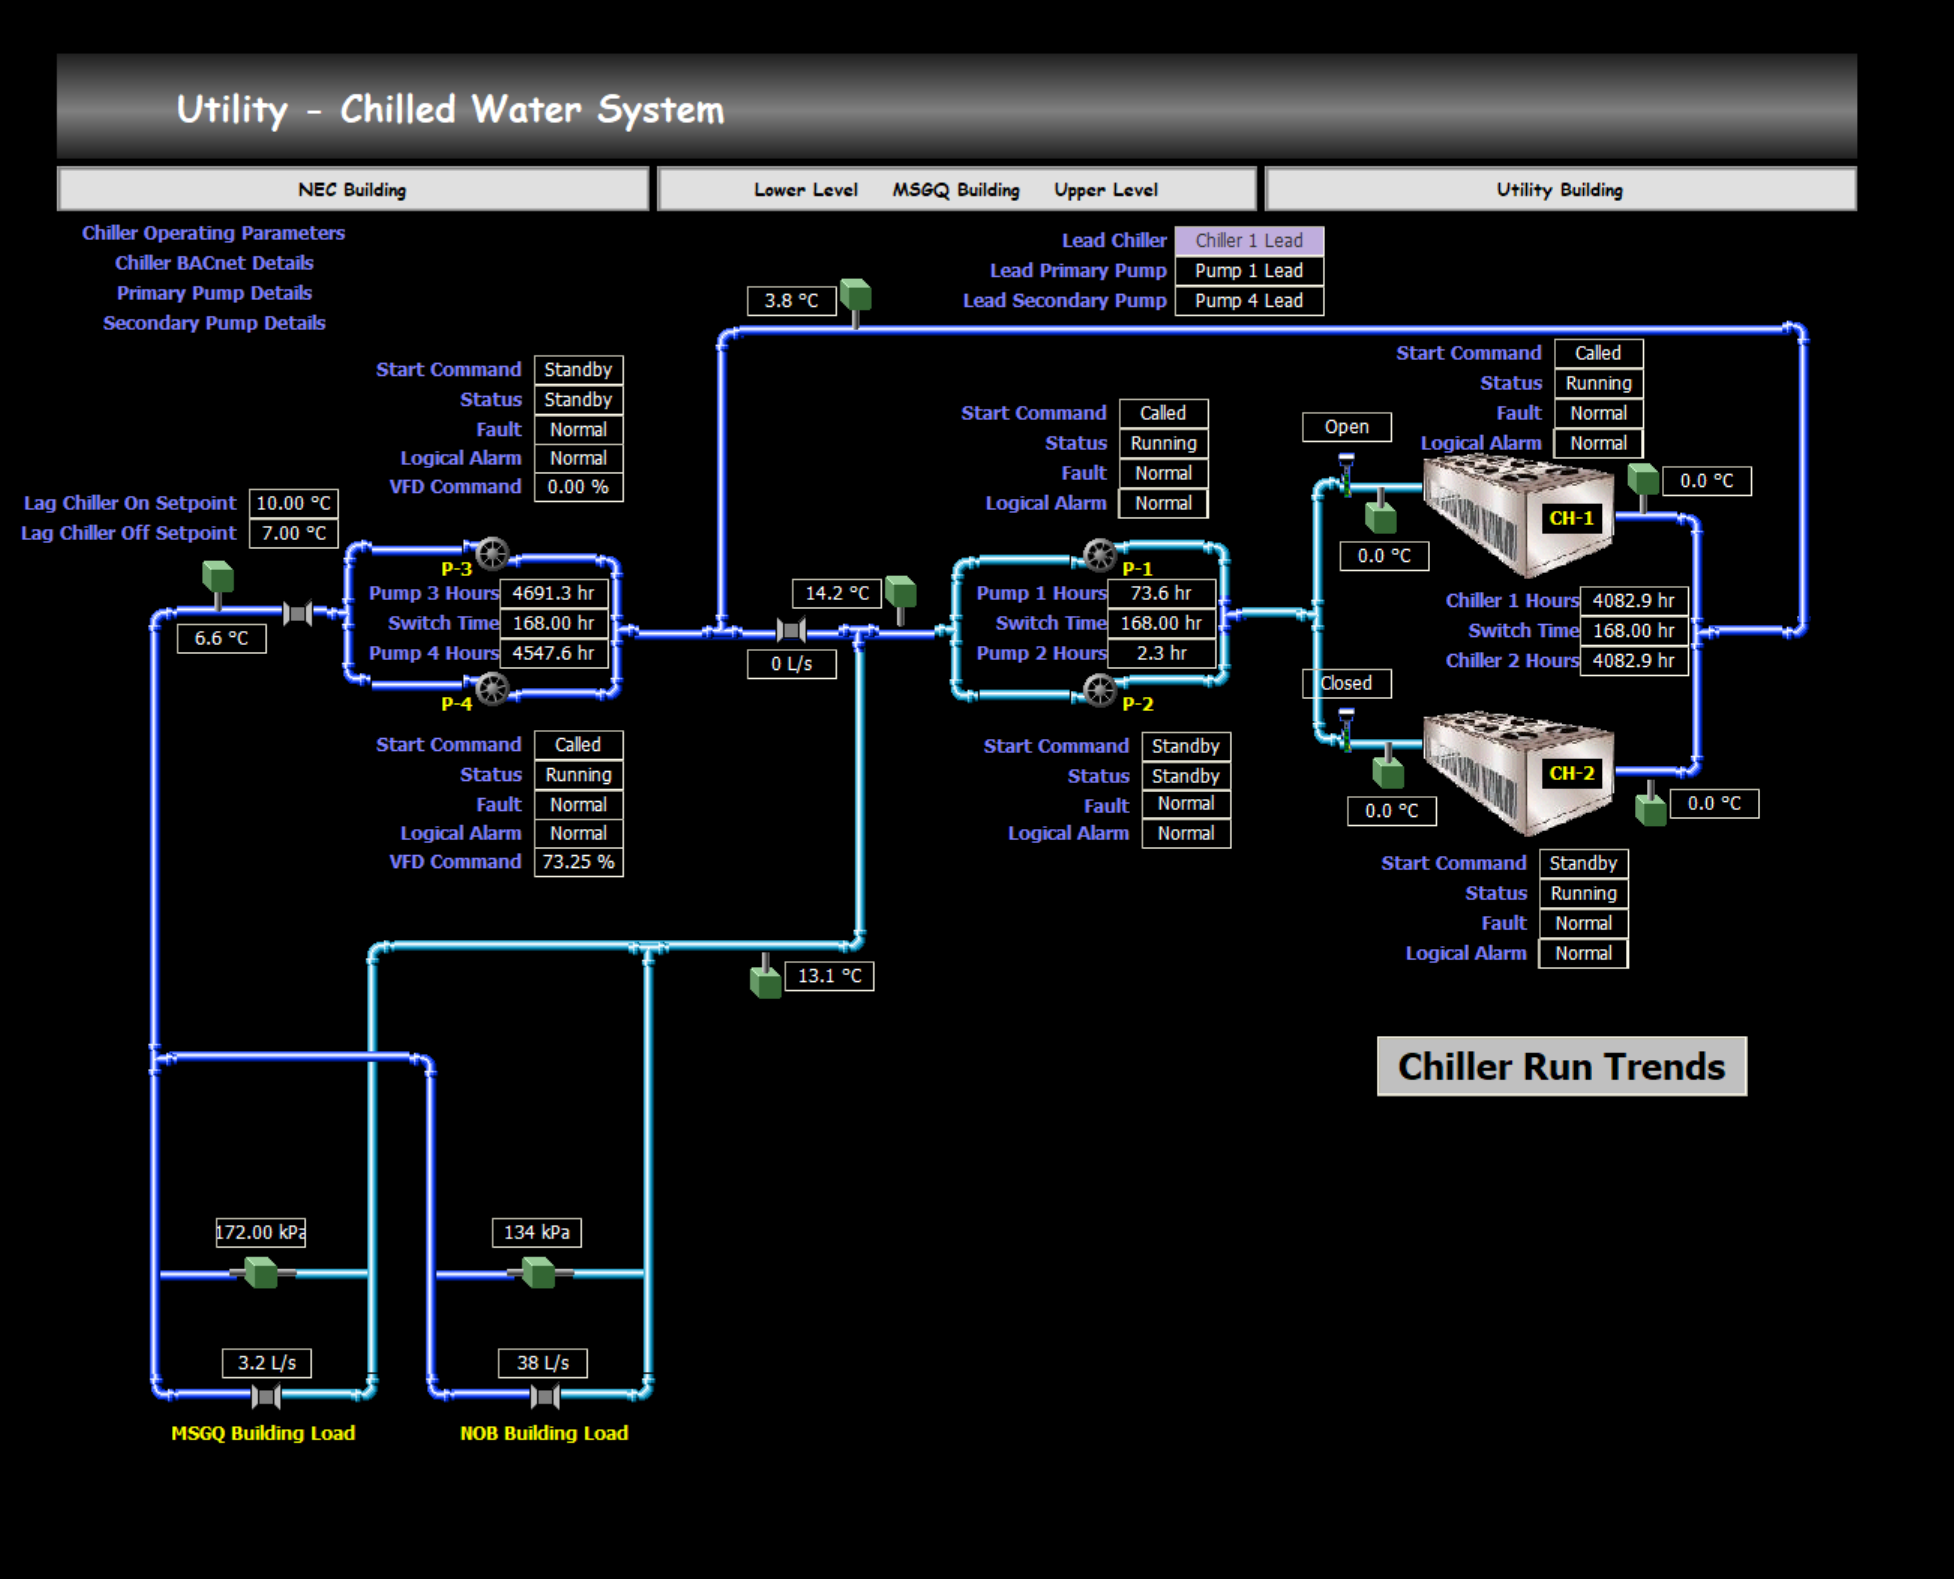
Task: Open MSGQ Building Upper Level
Action: [1106, 189]
